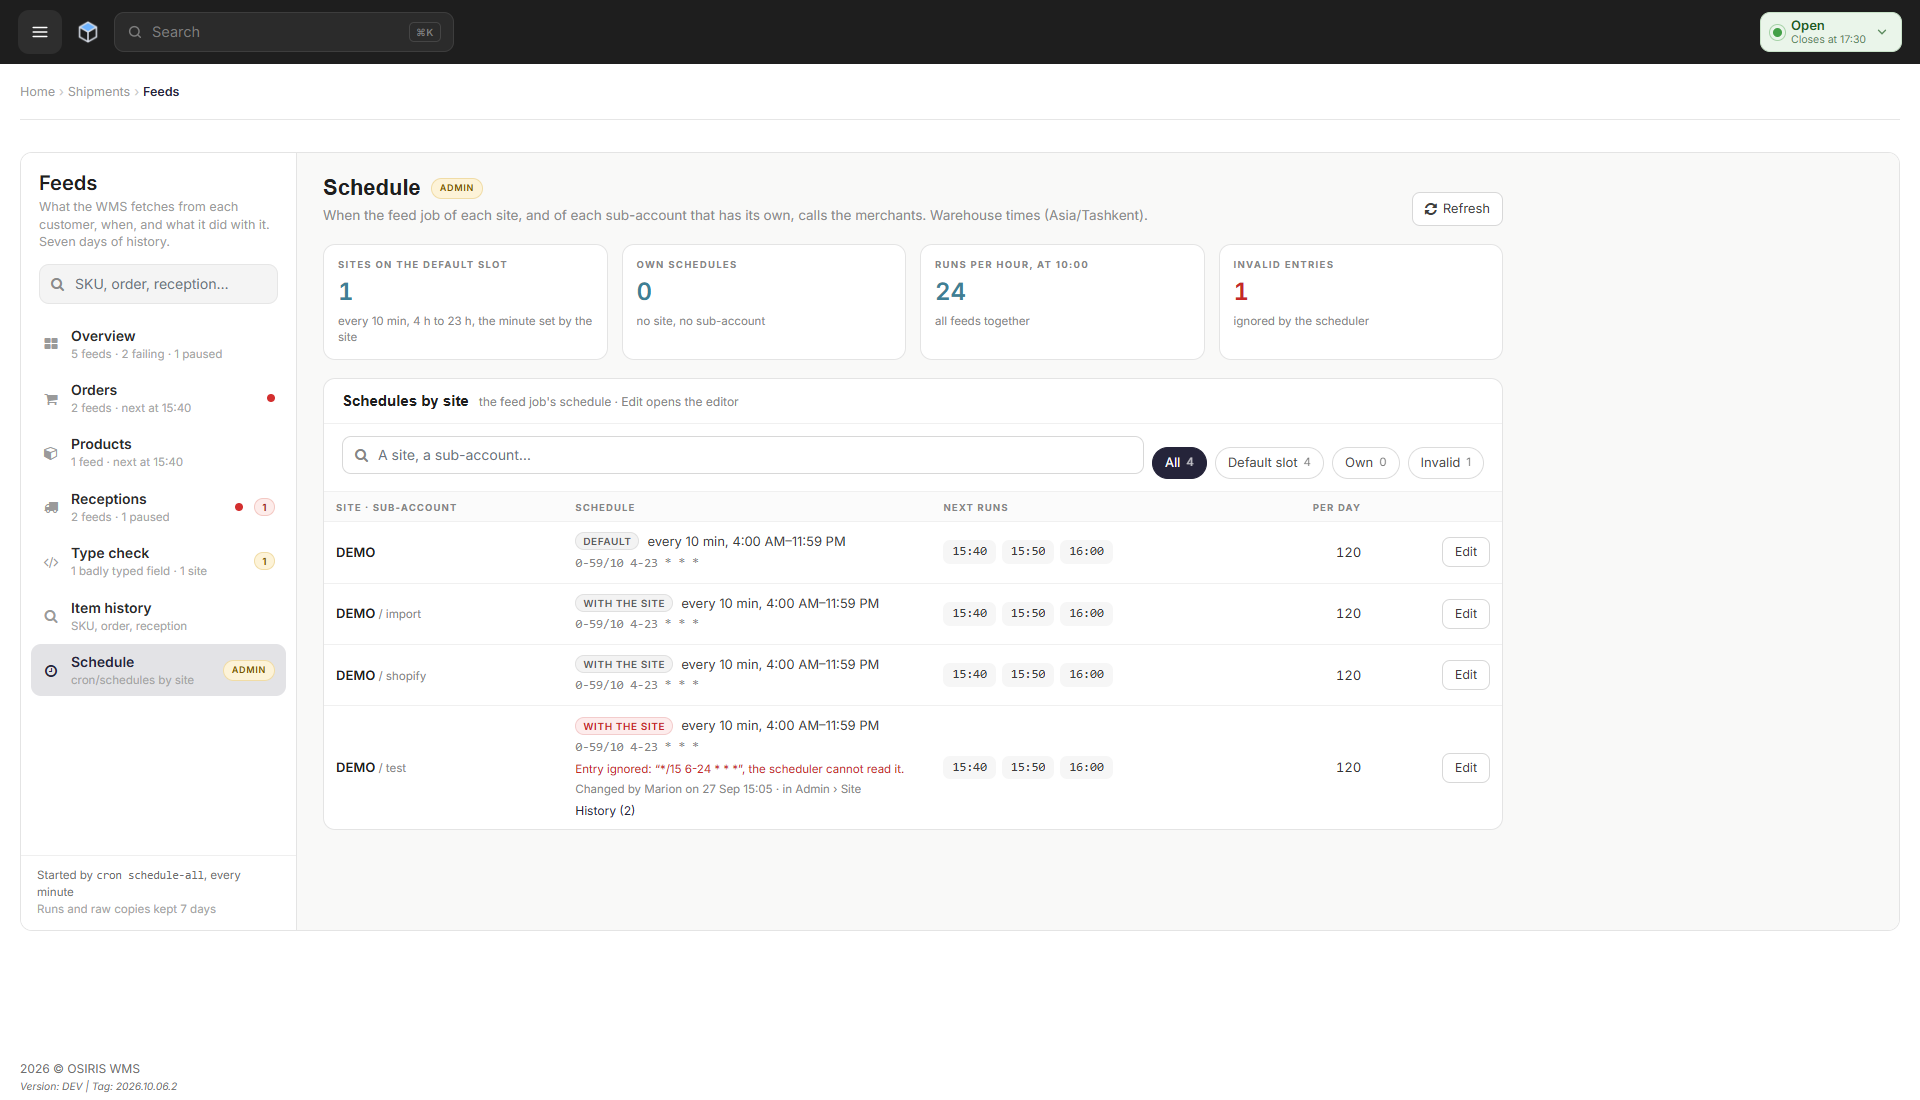Expand the Open status dropdown chevron
This screenshot has width=1920, height=1100.
(1882, 32)
